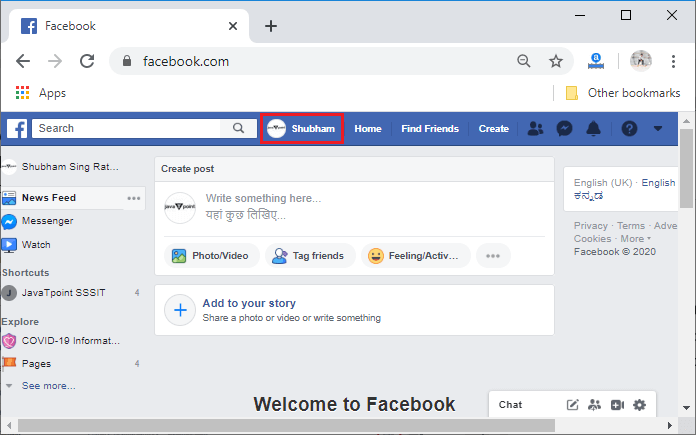Open Pages in Explore section
Image resolution: width=696 pixels, height=435 pixels.
(36, 364)
